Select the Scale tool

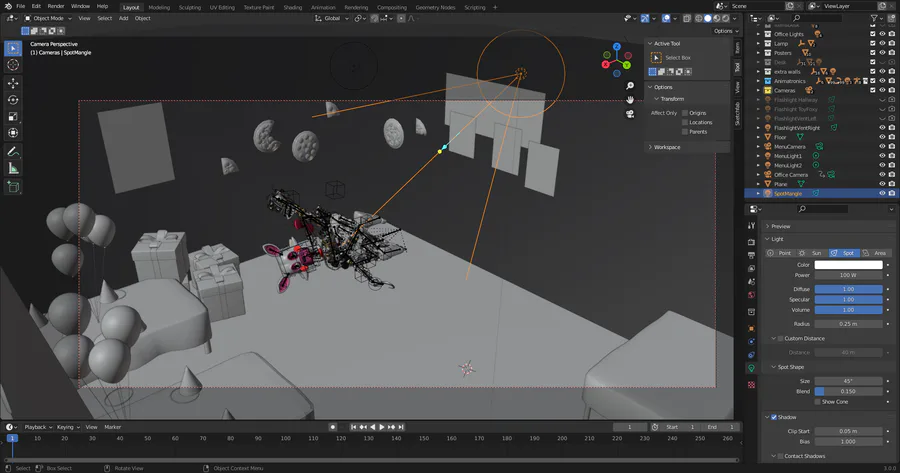[x=13, y=117]
